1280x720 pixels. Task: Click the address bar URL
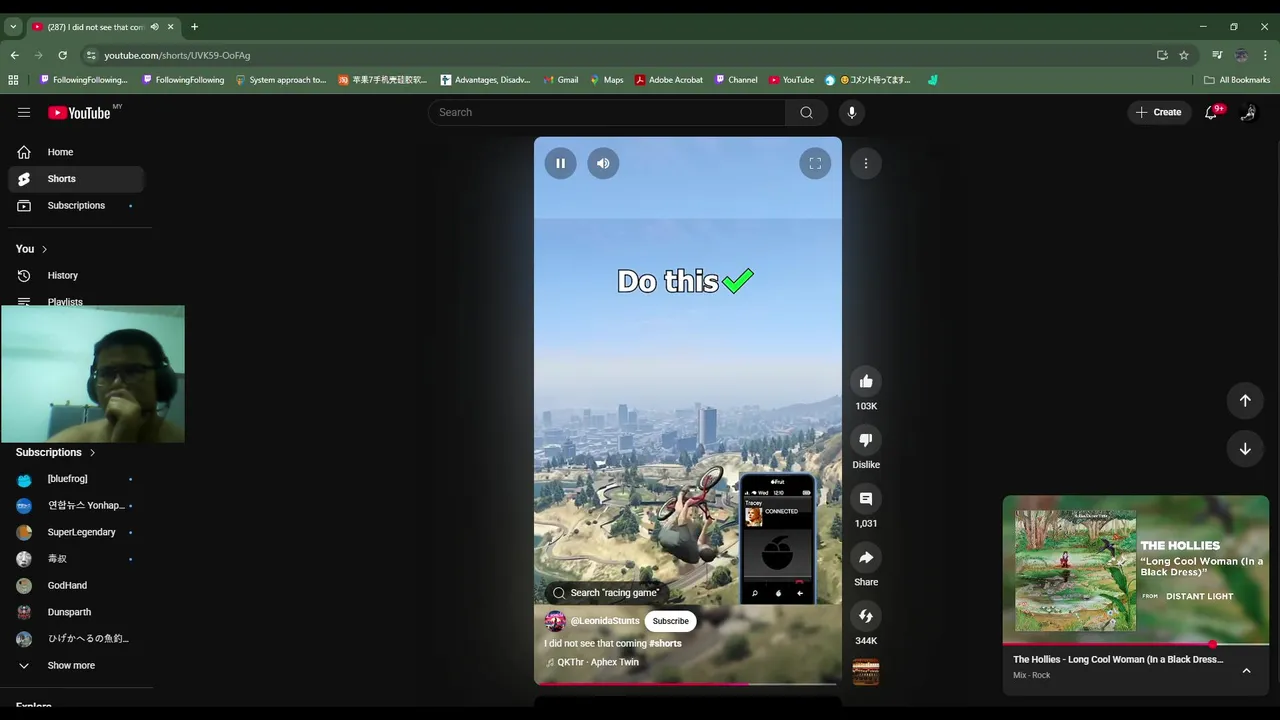pyautogui.click(x=177, y=55)
